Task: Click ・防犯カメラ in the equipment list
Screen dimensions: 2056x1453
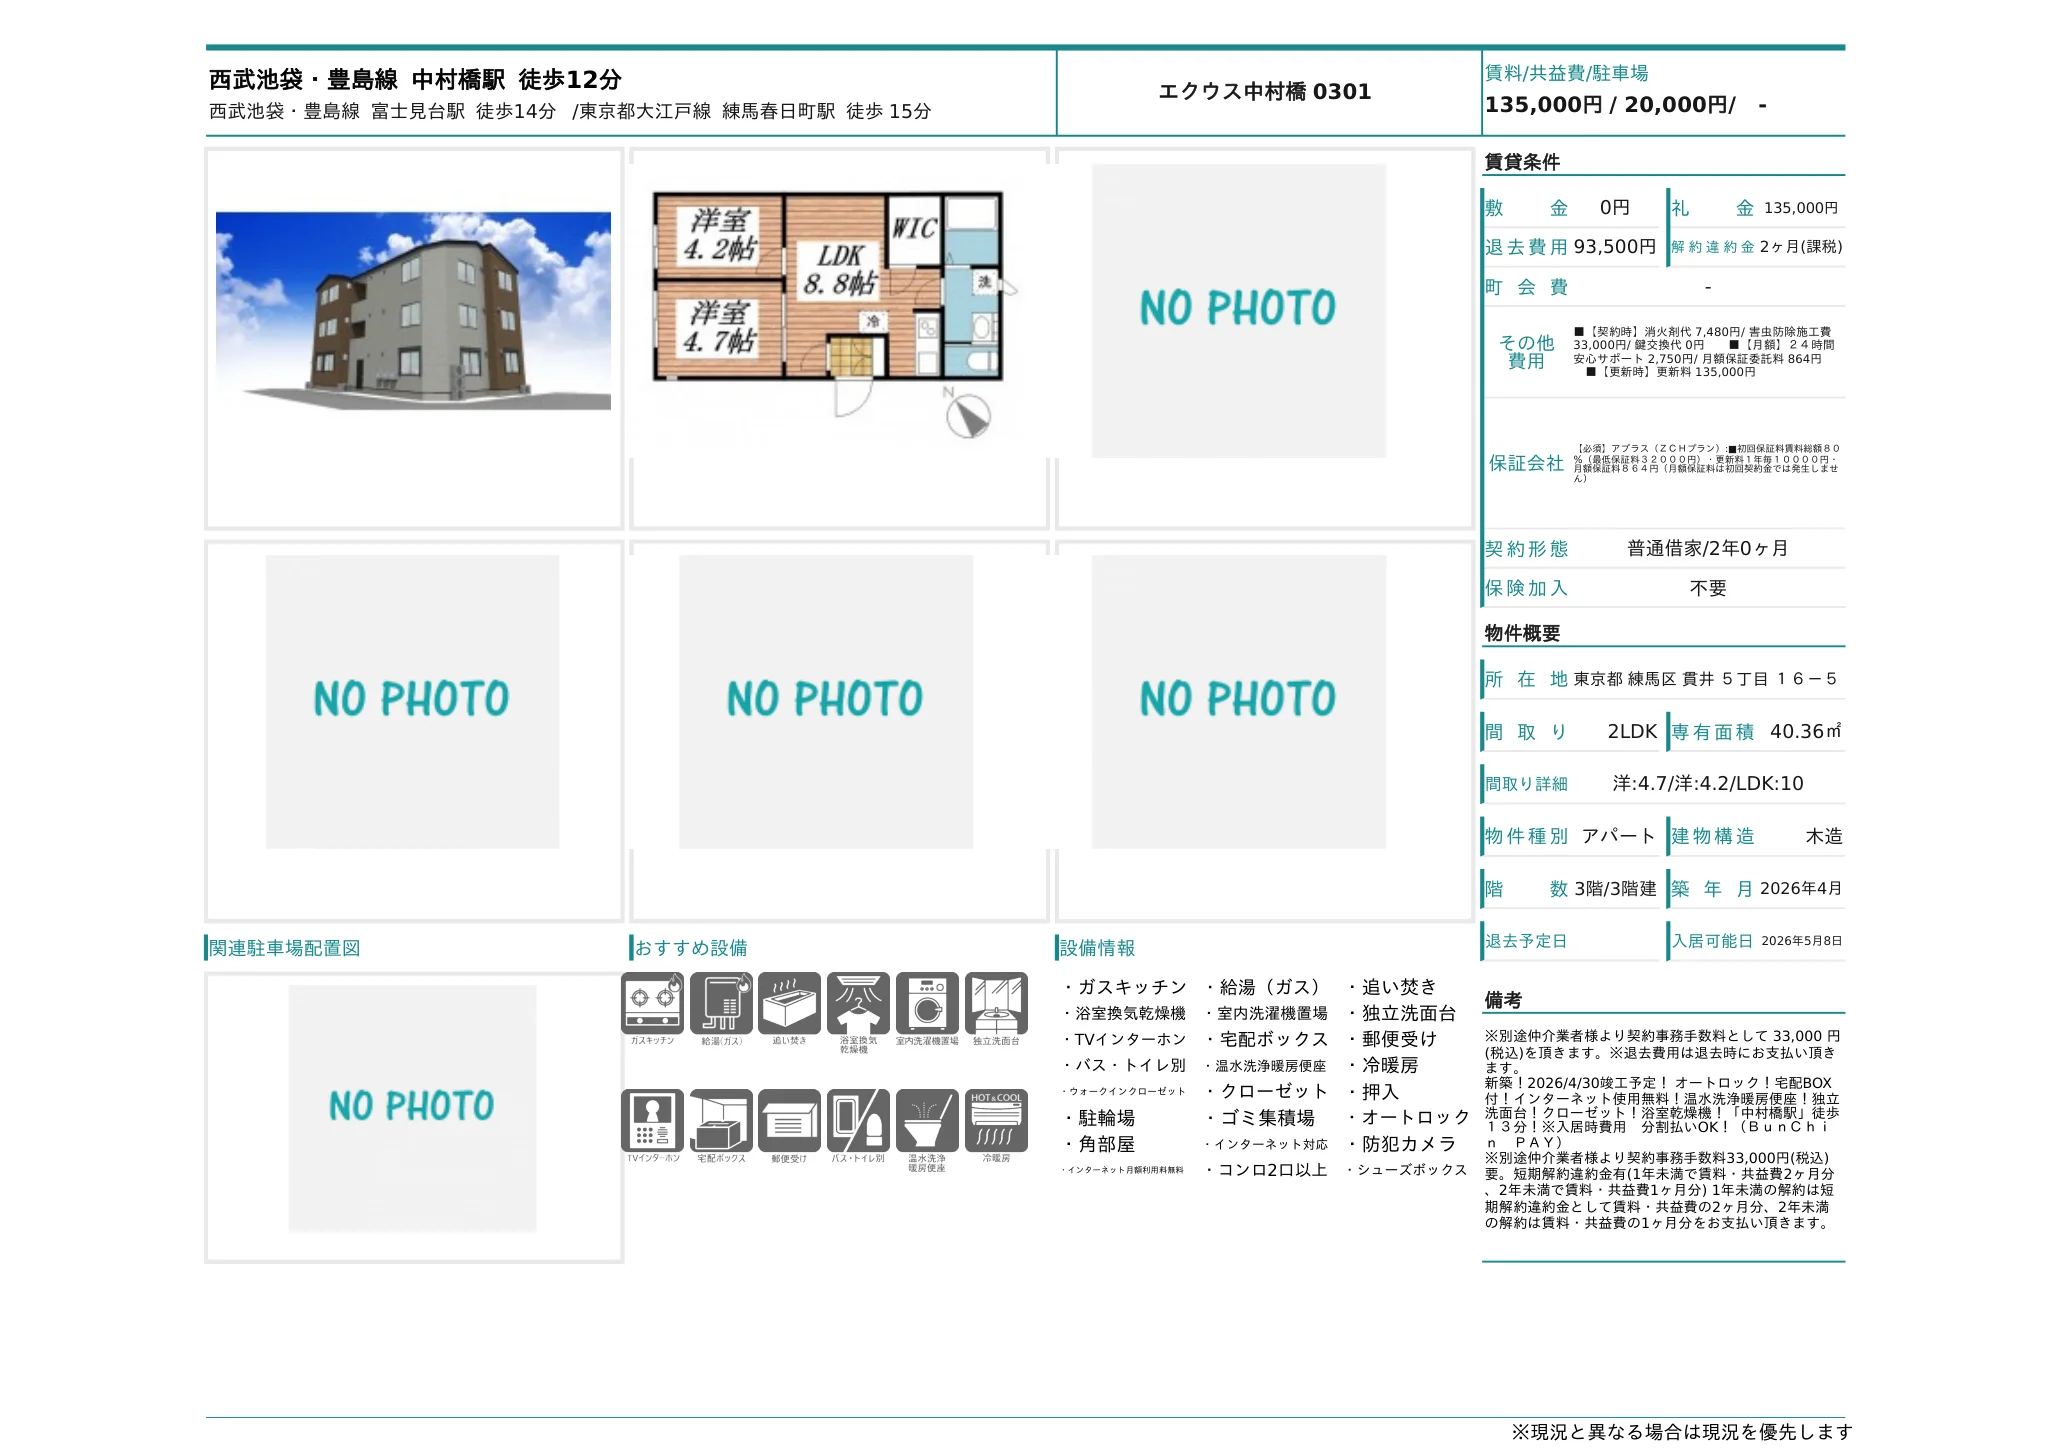Action: pos(1400,1143)
